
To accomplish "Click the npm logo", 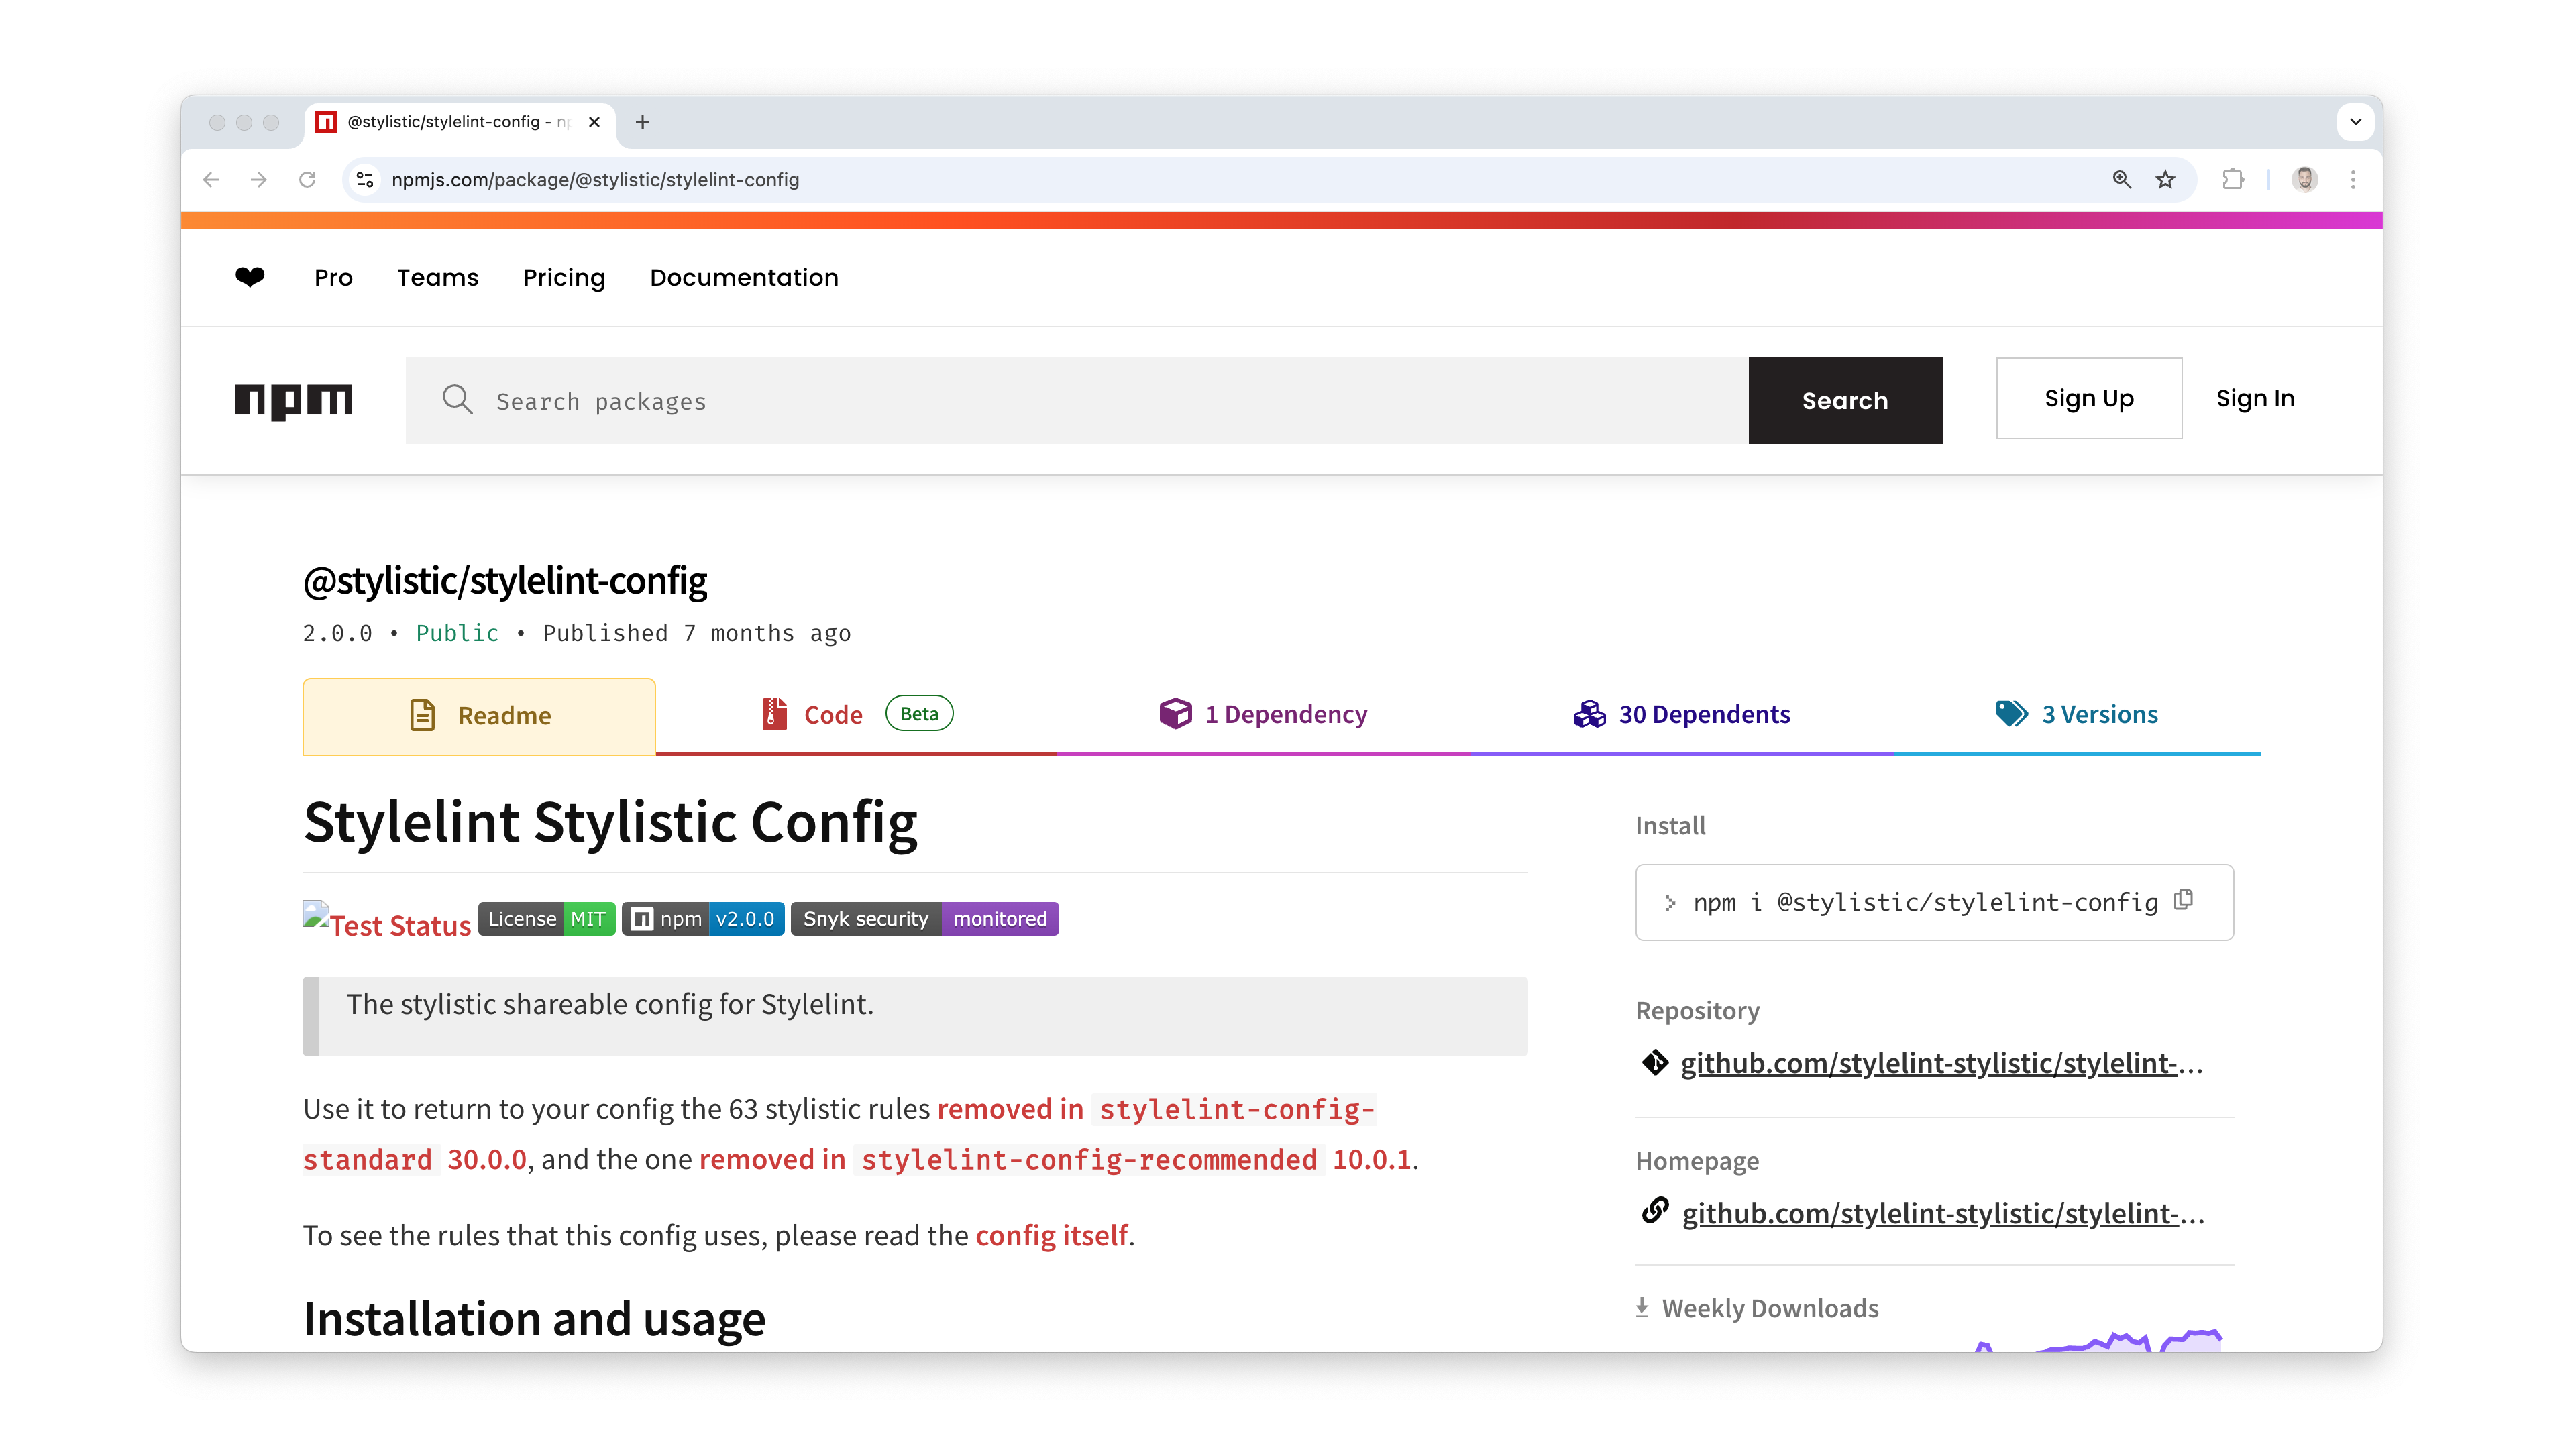I will pyautogui.click(x=293, y=401).
